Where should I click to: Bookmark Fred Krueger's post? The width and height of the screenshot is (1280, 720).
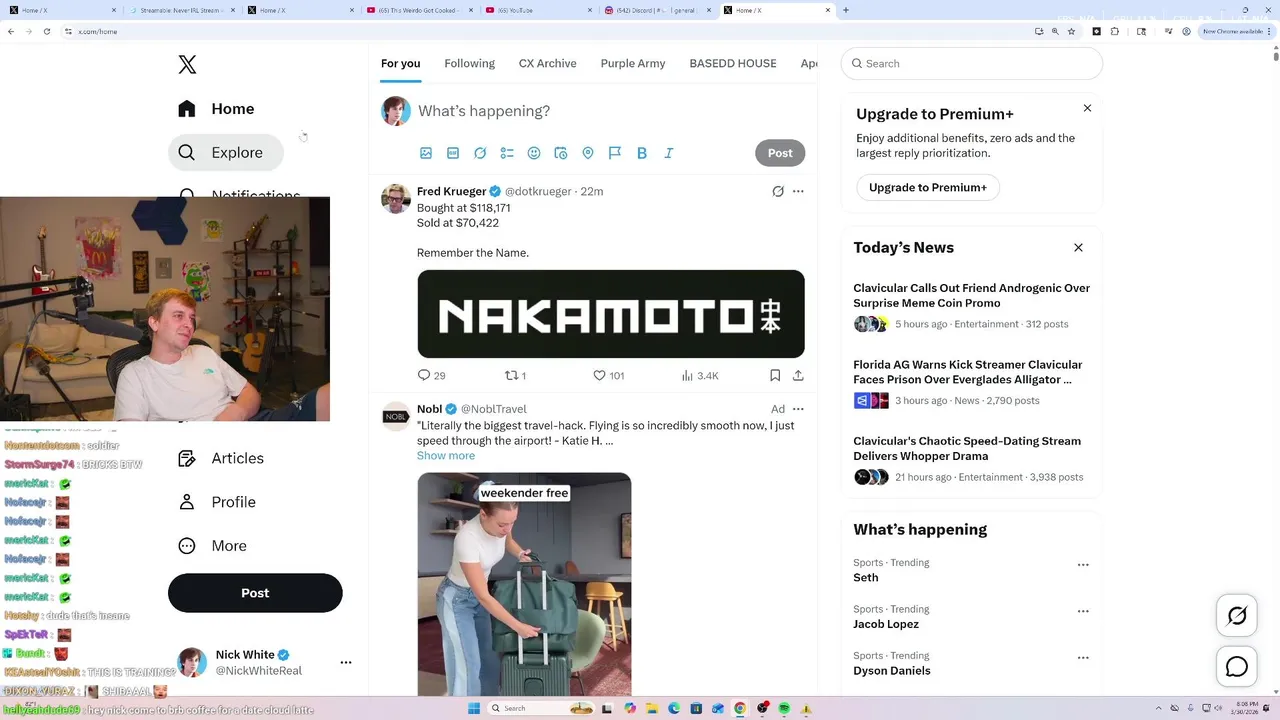(x=775, y=375)
